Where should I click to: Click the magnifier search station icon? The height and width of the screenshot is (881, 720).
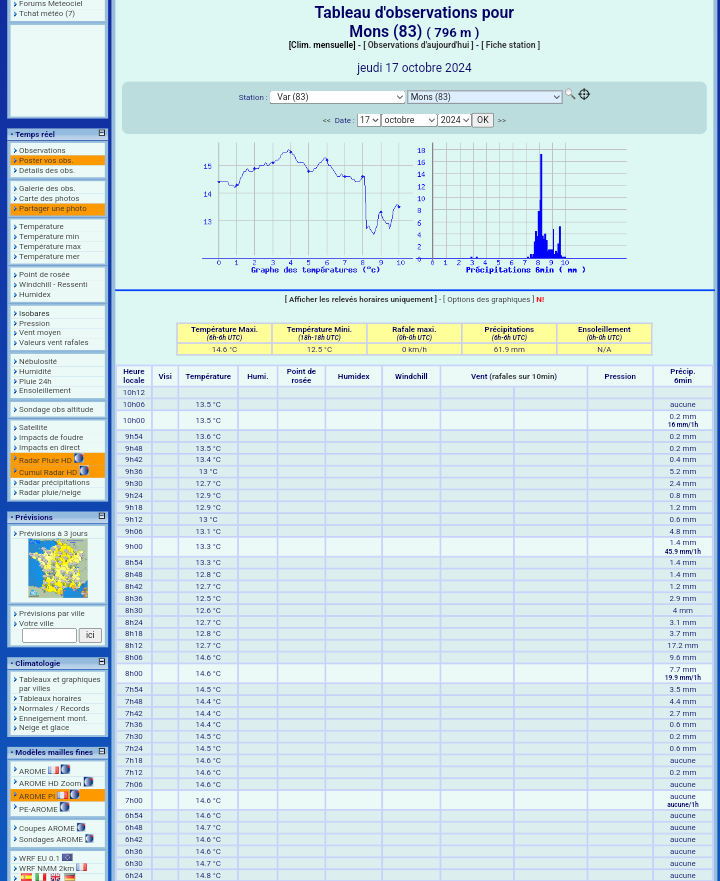[570, 94]
